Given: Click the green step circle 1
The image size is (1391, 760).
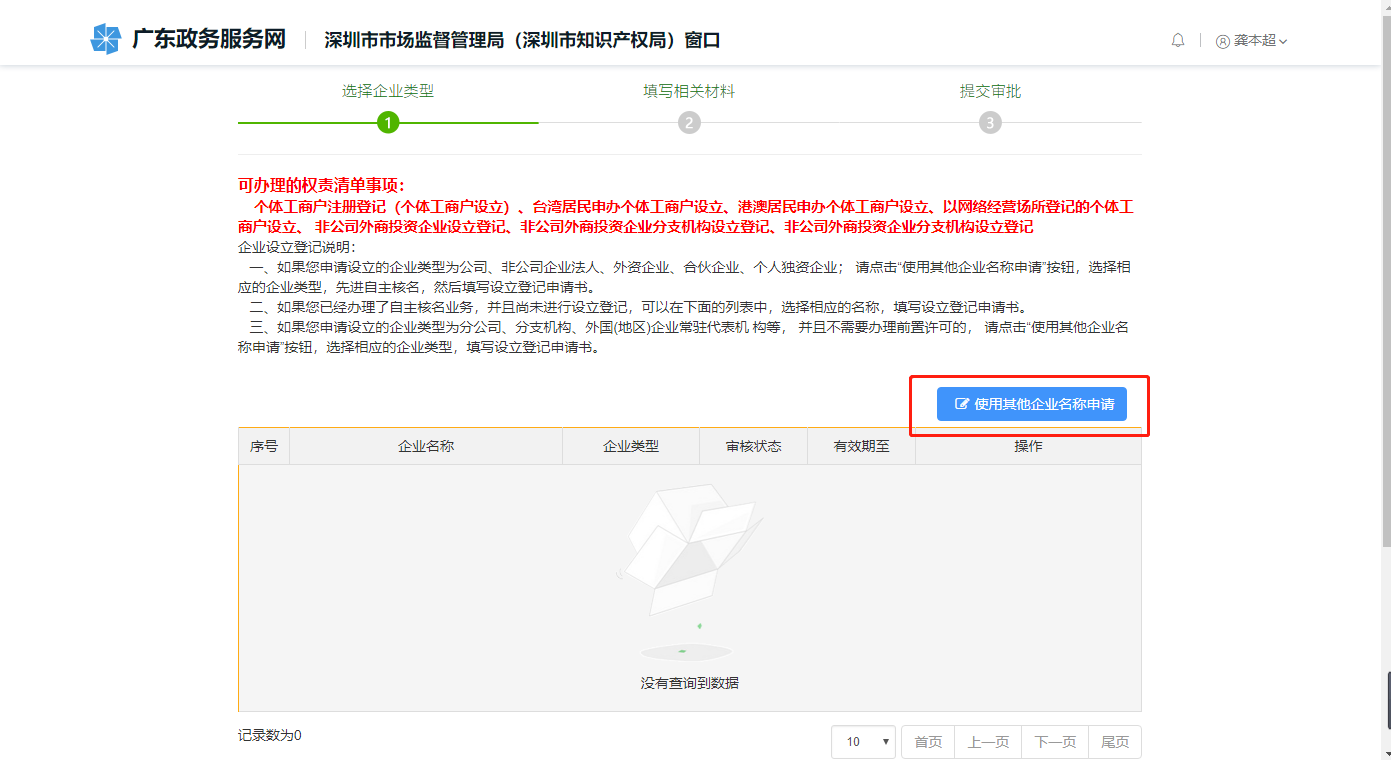Looking at the screenshot, I should click(x=389, y=123).
